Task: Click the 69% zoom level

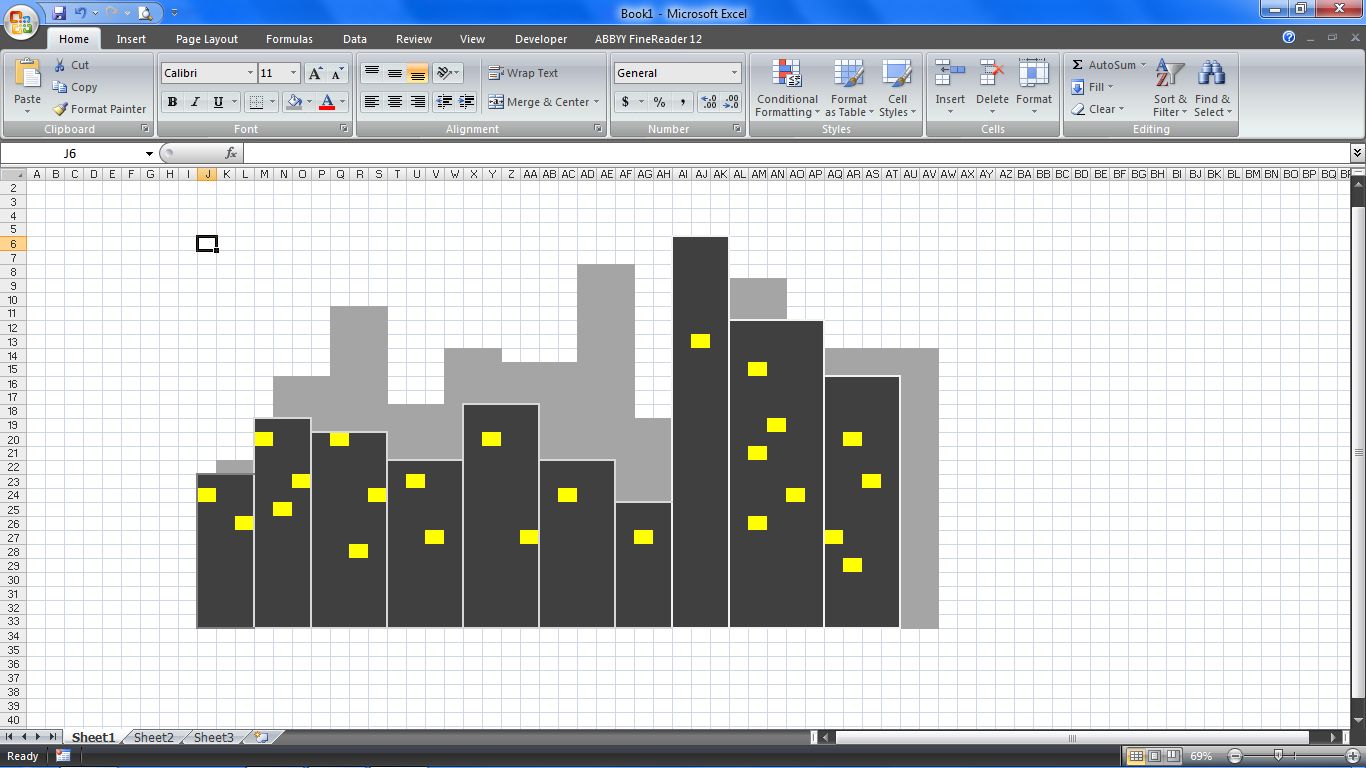Action: pos(1202,756)
